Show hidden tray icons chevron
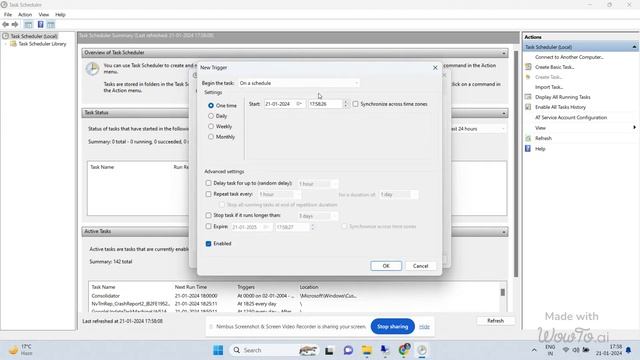Viewport: 640px width, 360px height. point(534,350)
